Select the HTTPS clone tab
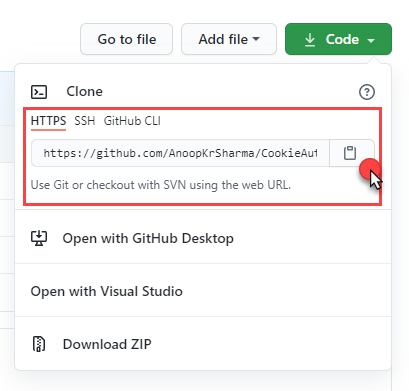This screenshot has height=391, width=409. (x=48, y=121)
